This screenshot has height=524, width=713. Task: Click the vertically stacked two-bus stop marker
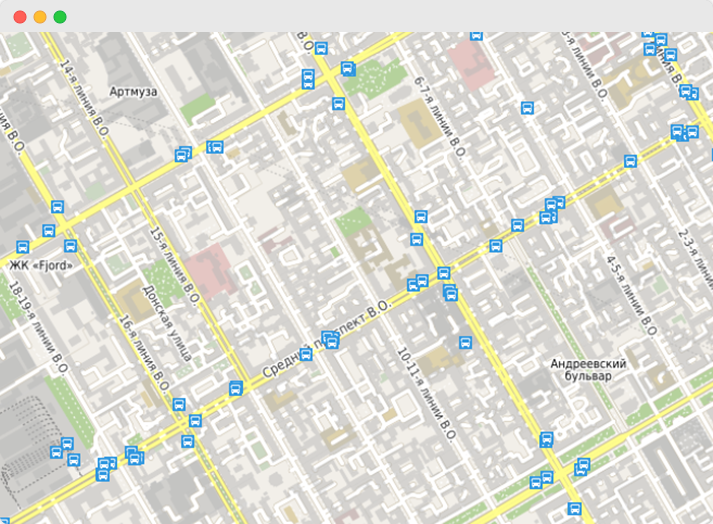click(x=308, y=79)
